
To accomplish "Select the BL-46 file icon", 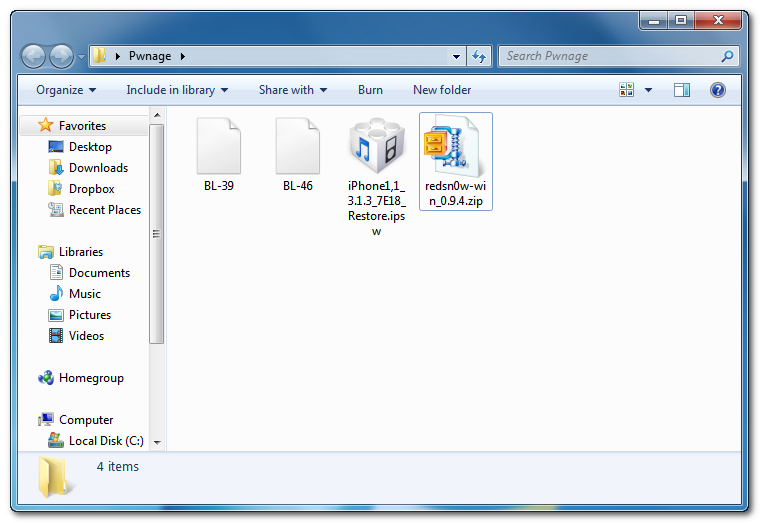I will pos(297,148).
